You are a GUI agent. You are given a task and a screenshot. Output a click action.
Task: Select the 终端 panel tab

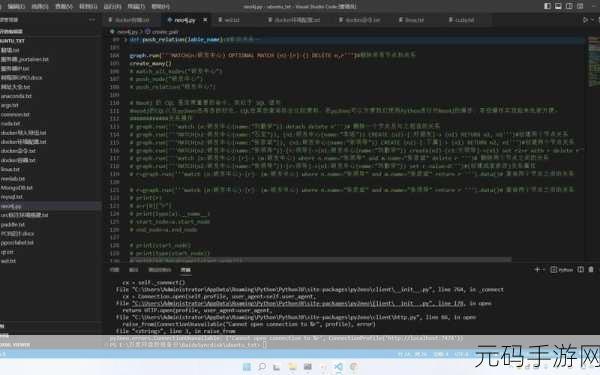(186, 270)
